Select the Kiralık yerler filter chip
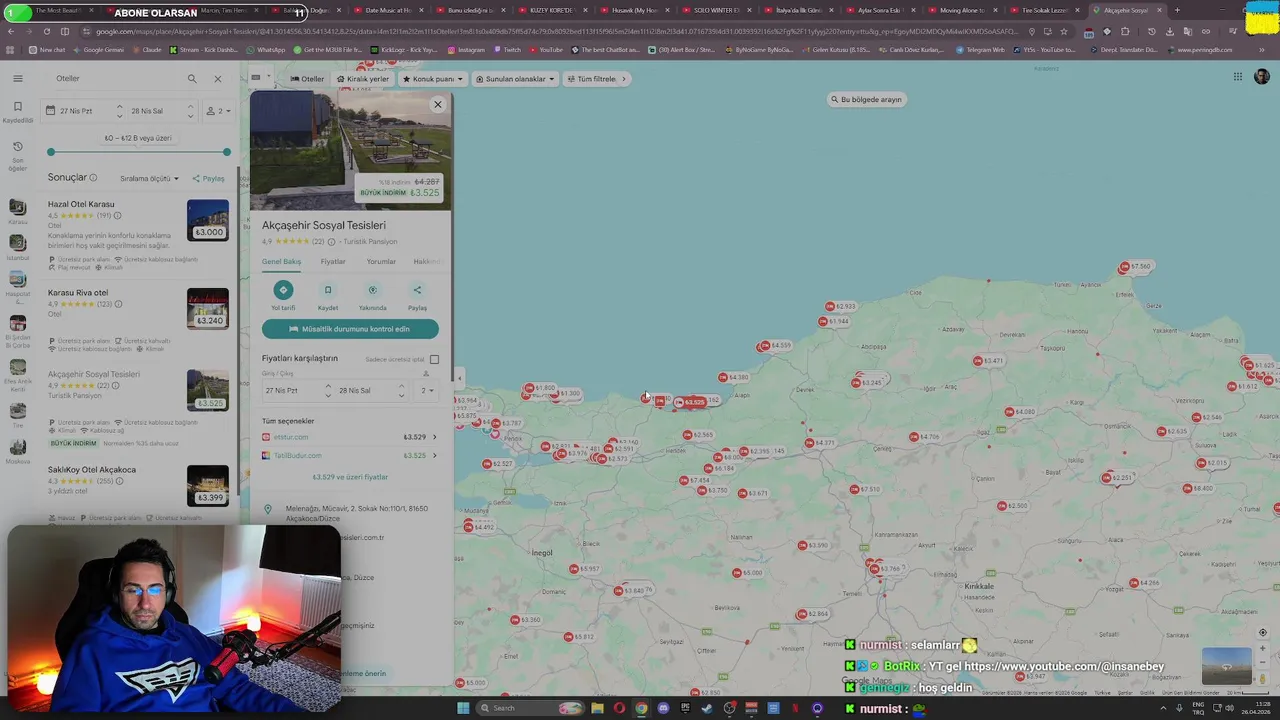1280x720 pixels. pos(363,79)
